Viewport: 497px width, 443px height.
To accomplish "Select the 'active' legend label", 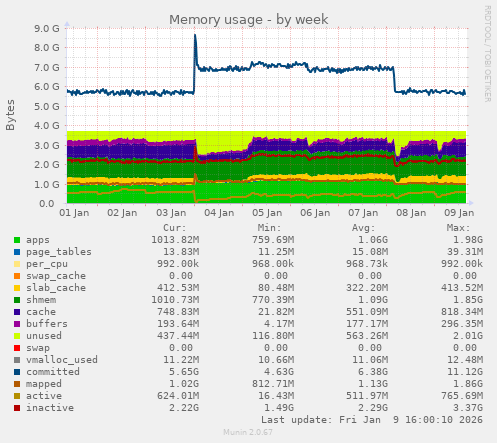I will tap(44, 396).
